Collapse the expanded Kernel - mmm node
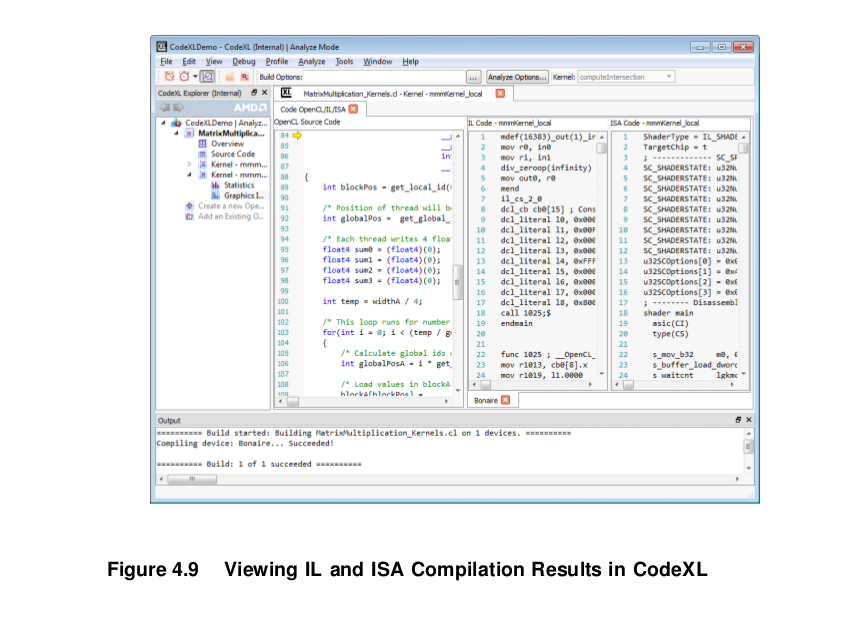Screen dimensions: 857x620 (x=189, y=175)
